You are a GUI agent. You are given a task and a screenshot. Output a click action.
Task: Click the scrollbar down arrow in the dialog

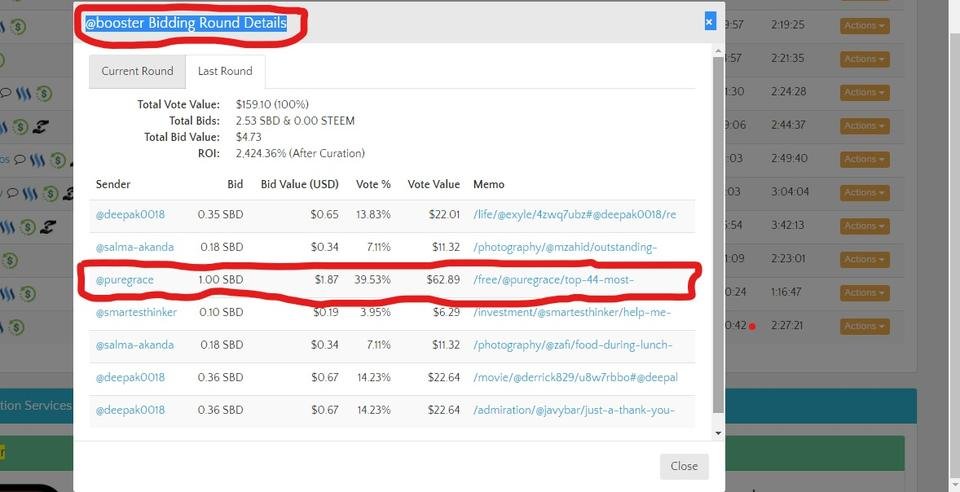(x=718, y=433)
